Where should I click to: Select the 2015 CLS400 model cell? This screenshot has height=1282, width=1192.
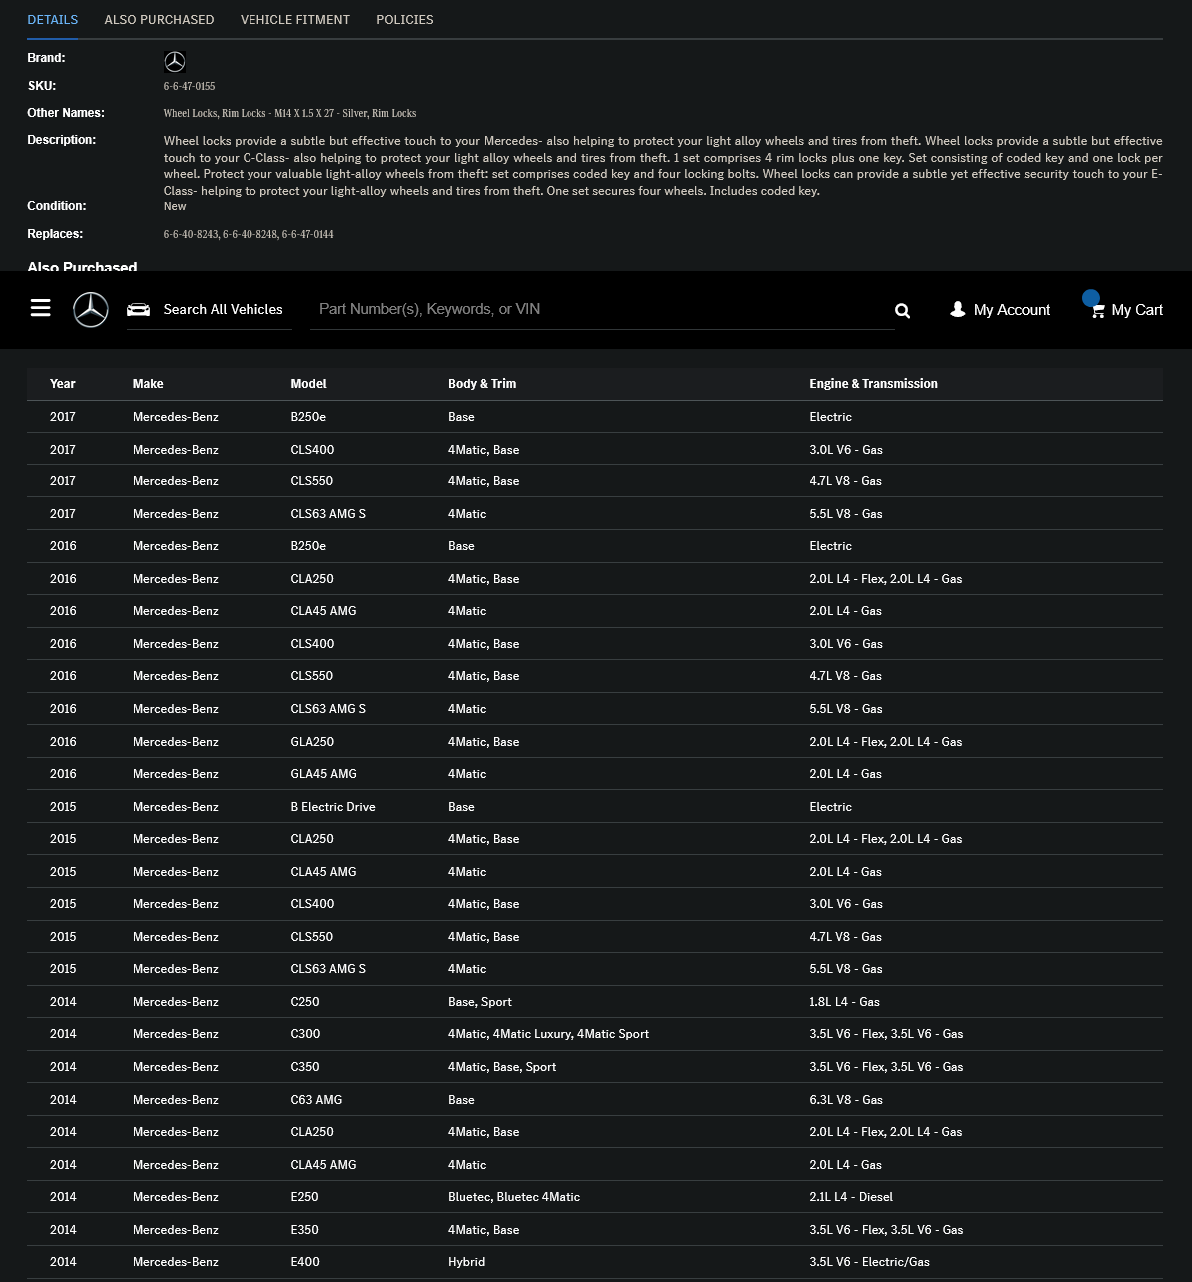[x=312, y=904]
